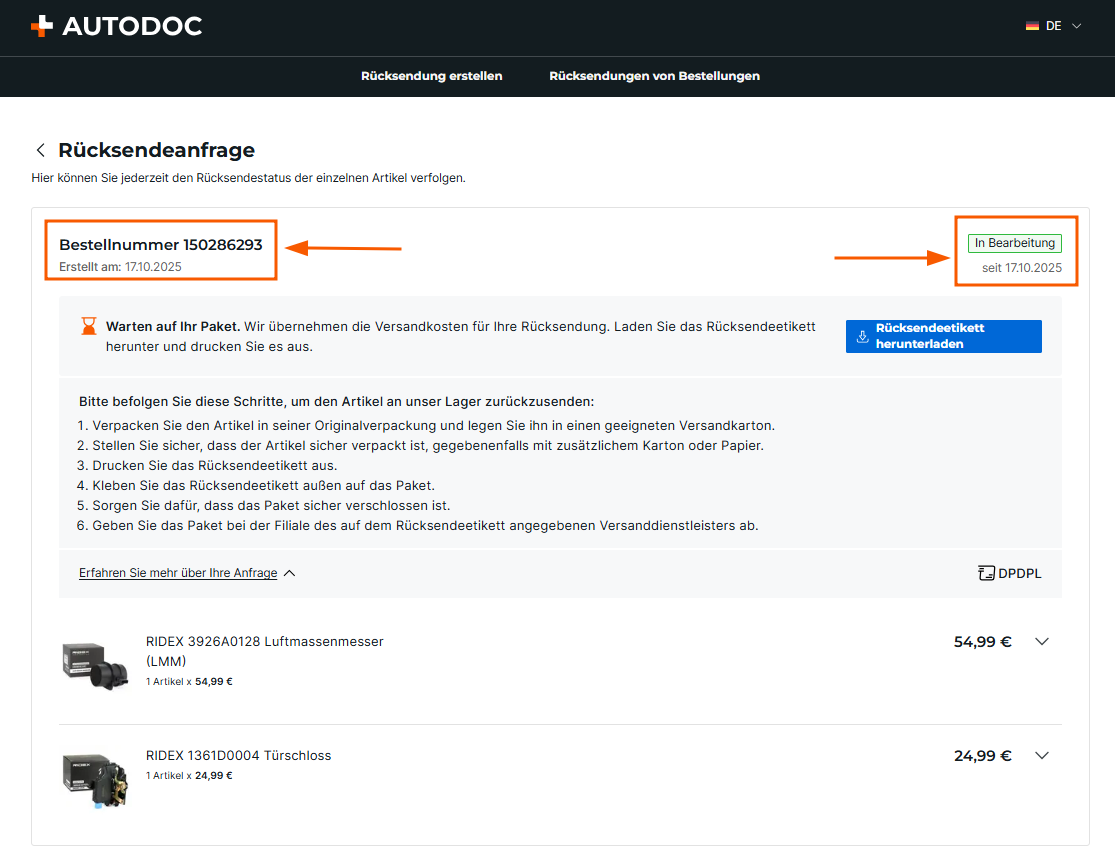The image size is (1115, 859).
Task: Click the AUTODOC logo
Action: (117, 26)
